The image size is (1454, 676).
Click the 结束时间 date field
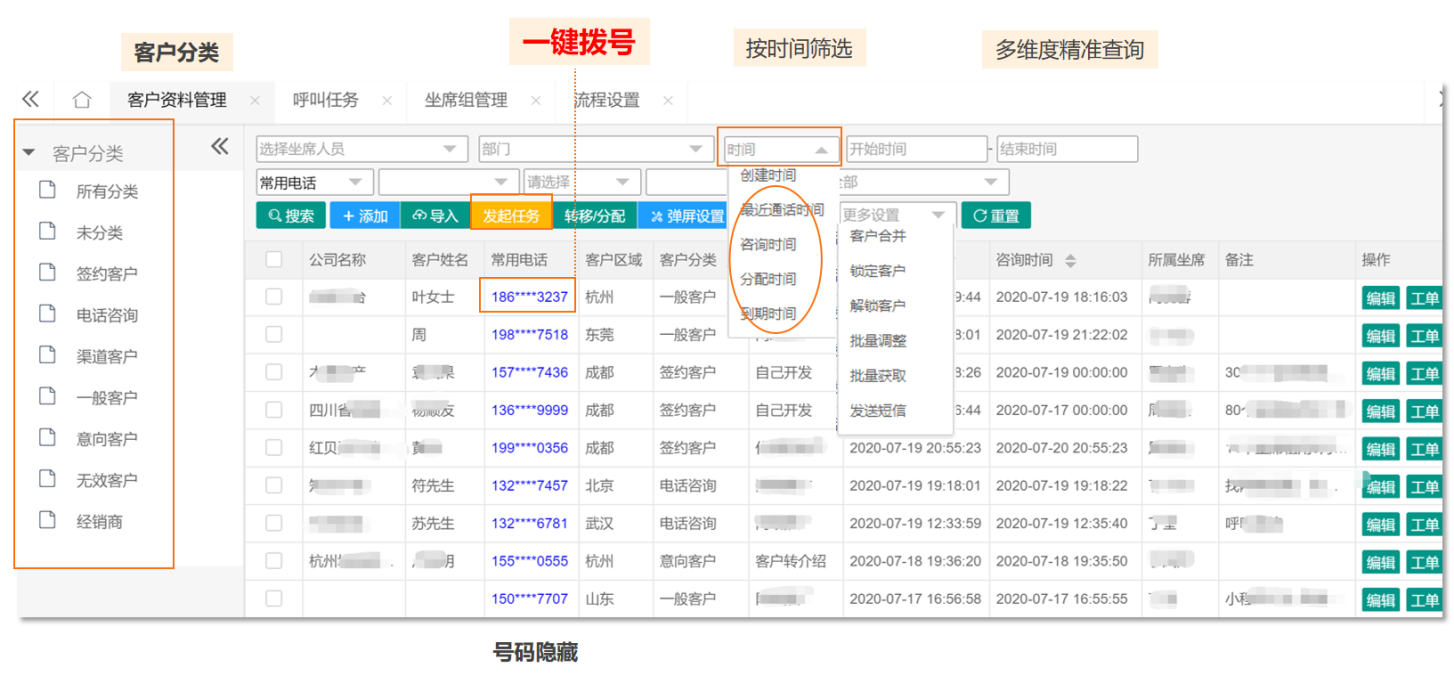[x=1067, y=149]
